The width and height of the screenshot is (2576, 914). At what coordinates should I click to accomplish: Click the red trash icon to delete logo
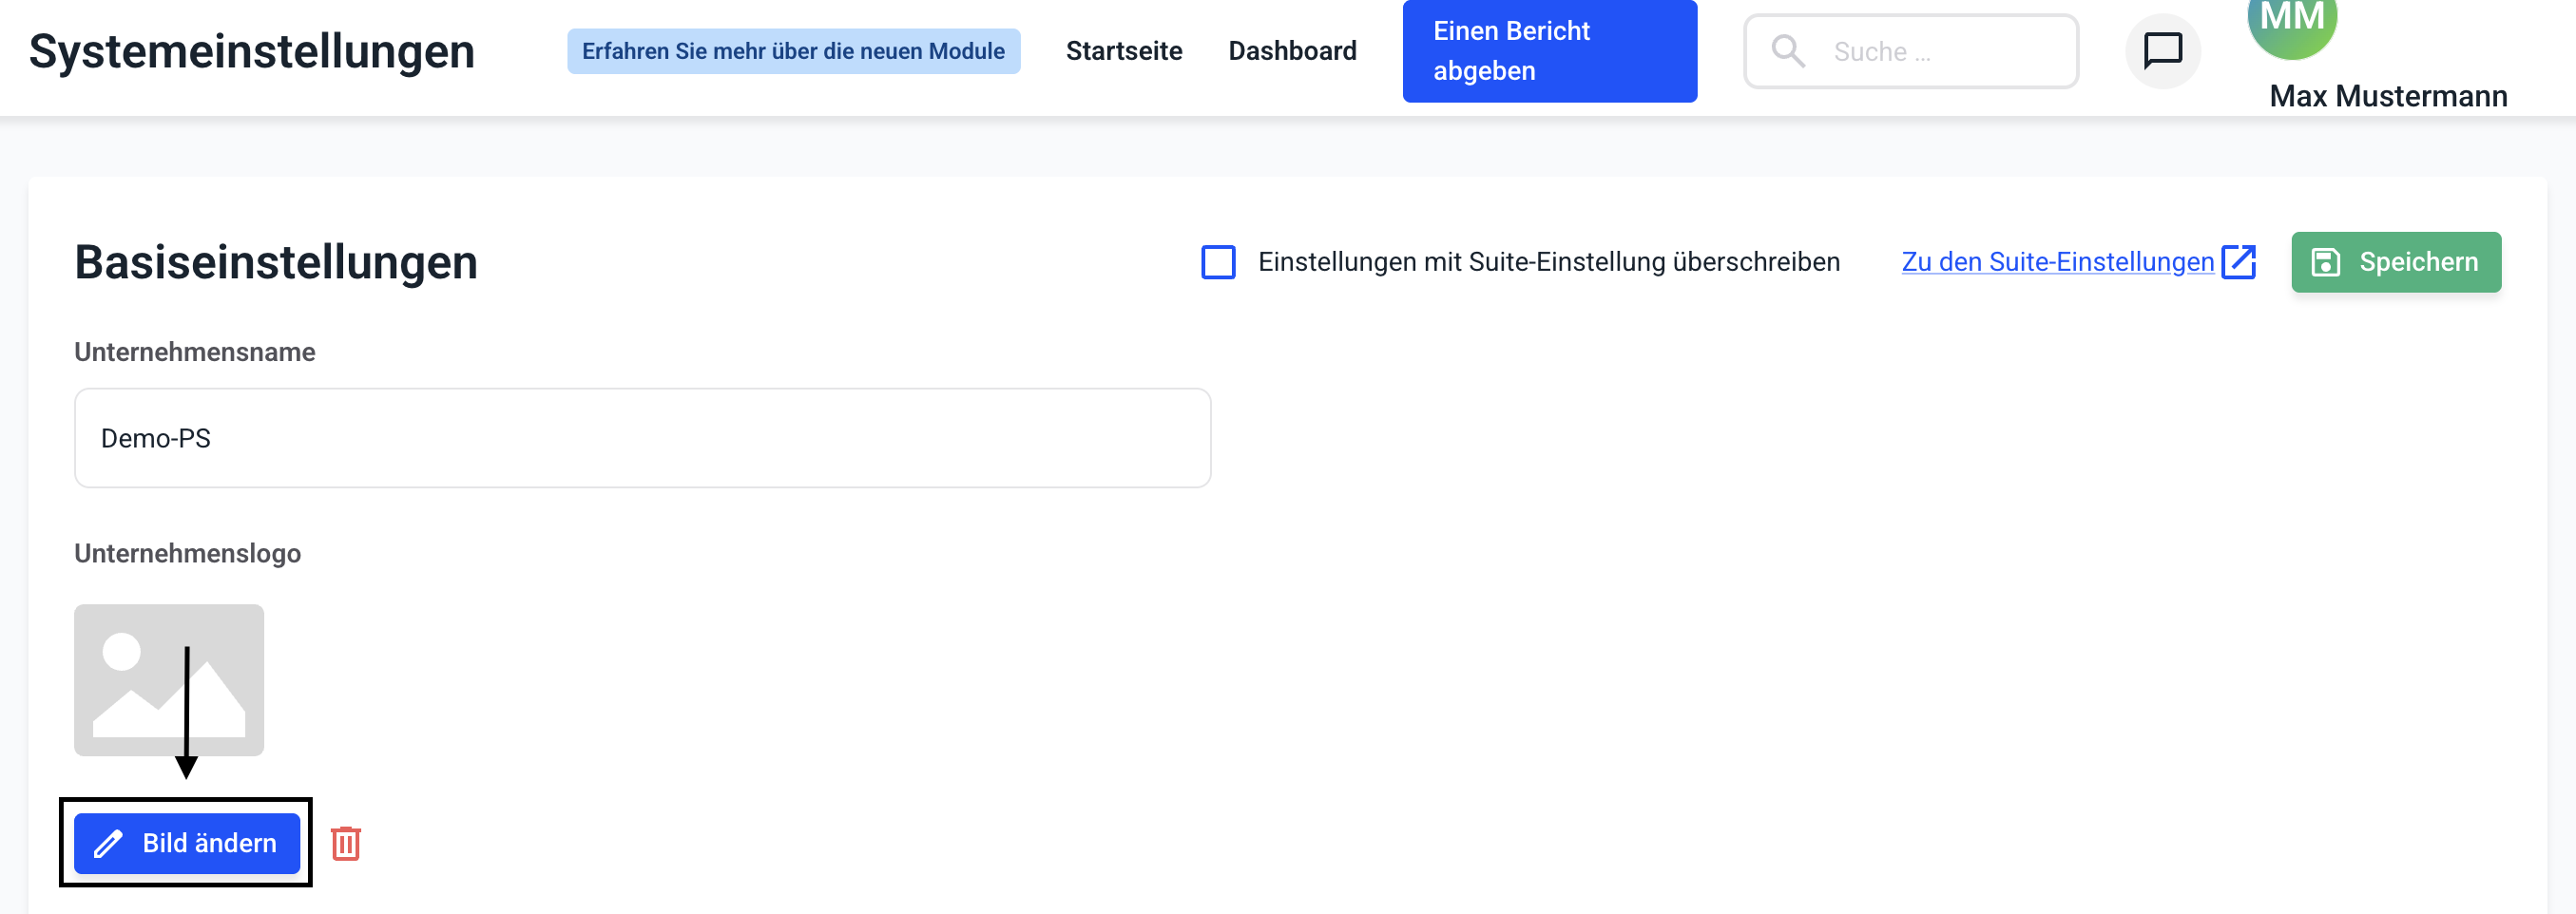346,843
